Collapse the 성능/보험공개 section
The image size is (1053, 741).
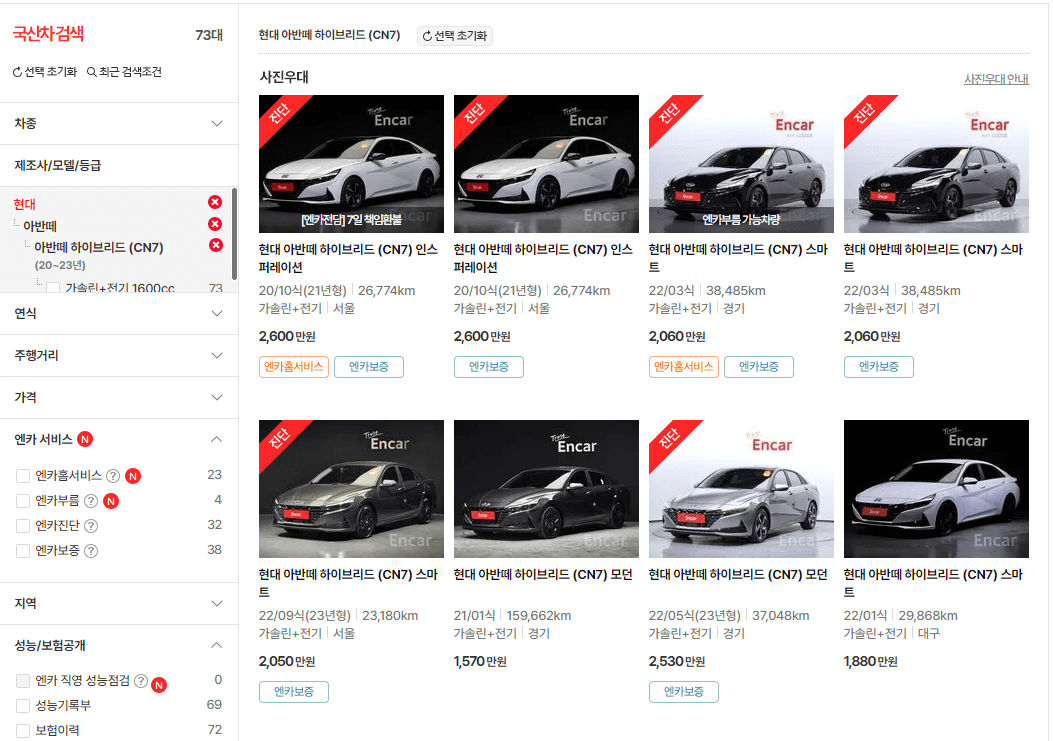coord(216,646)
